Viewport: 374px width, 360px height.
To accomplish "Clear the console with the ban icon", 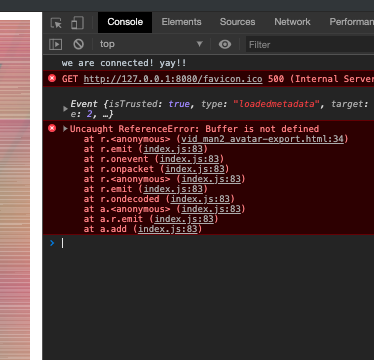I will coord(78,44).
